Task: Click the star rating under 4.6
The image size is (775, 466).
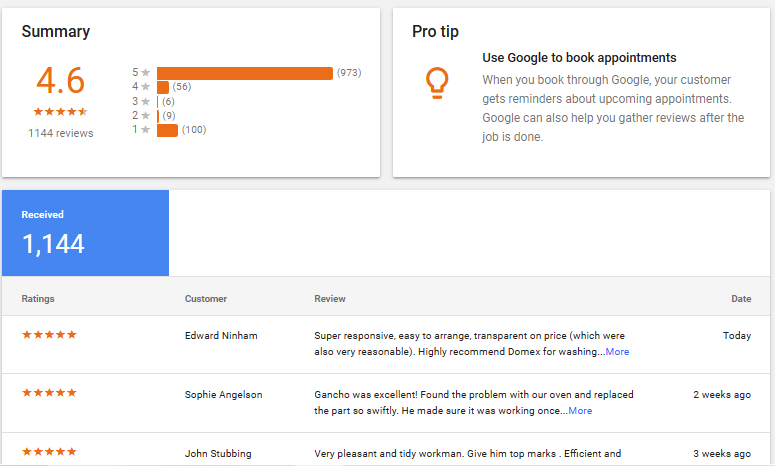Action: coord(60,111)
